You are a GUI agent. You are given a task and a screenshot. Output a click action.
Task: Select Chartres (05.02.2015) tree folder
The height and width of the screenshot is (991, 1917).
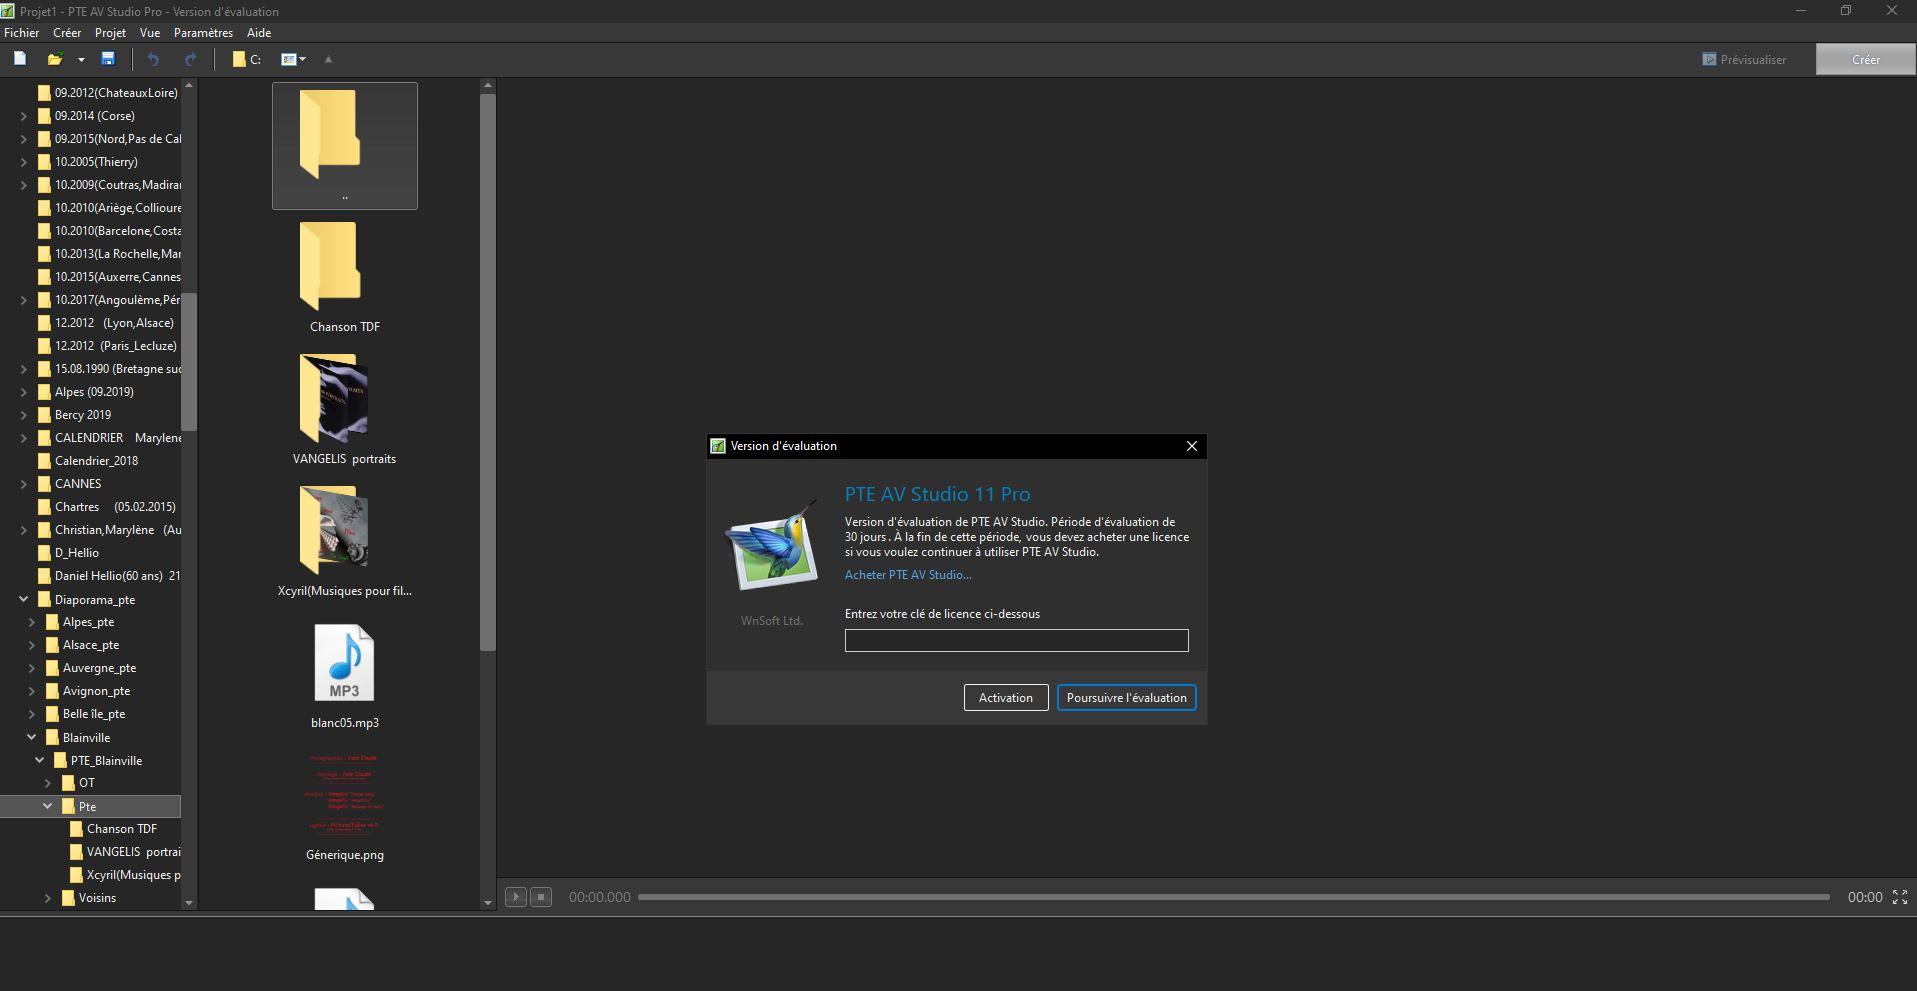tap(106, 507)
